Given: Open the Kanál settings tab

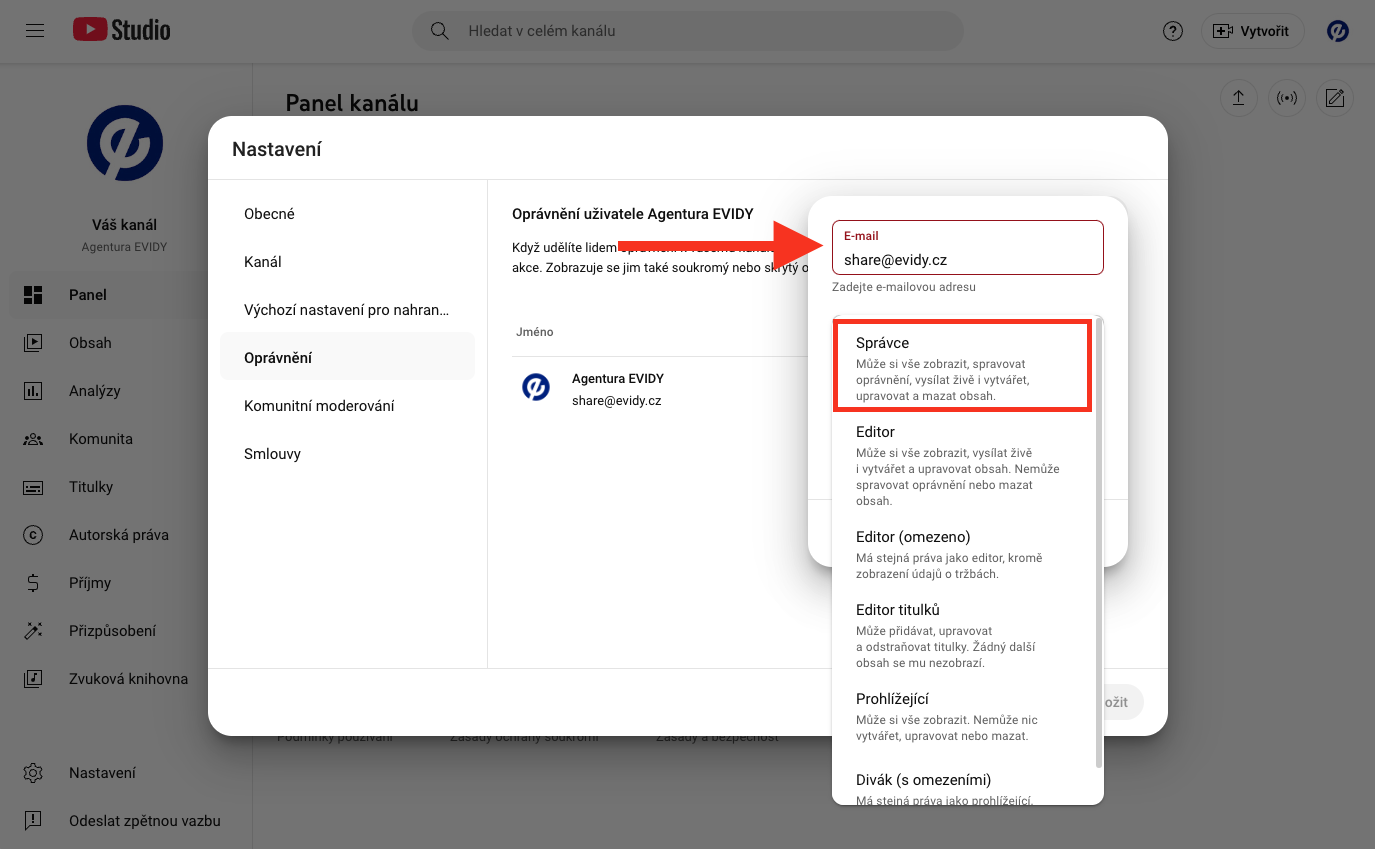Looking at the screenshot, I should tap(347, 262).
